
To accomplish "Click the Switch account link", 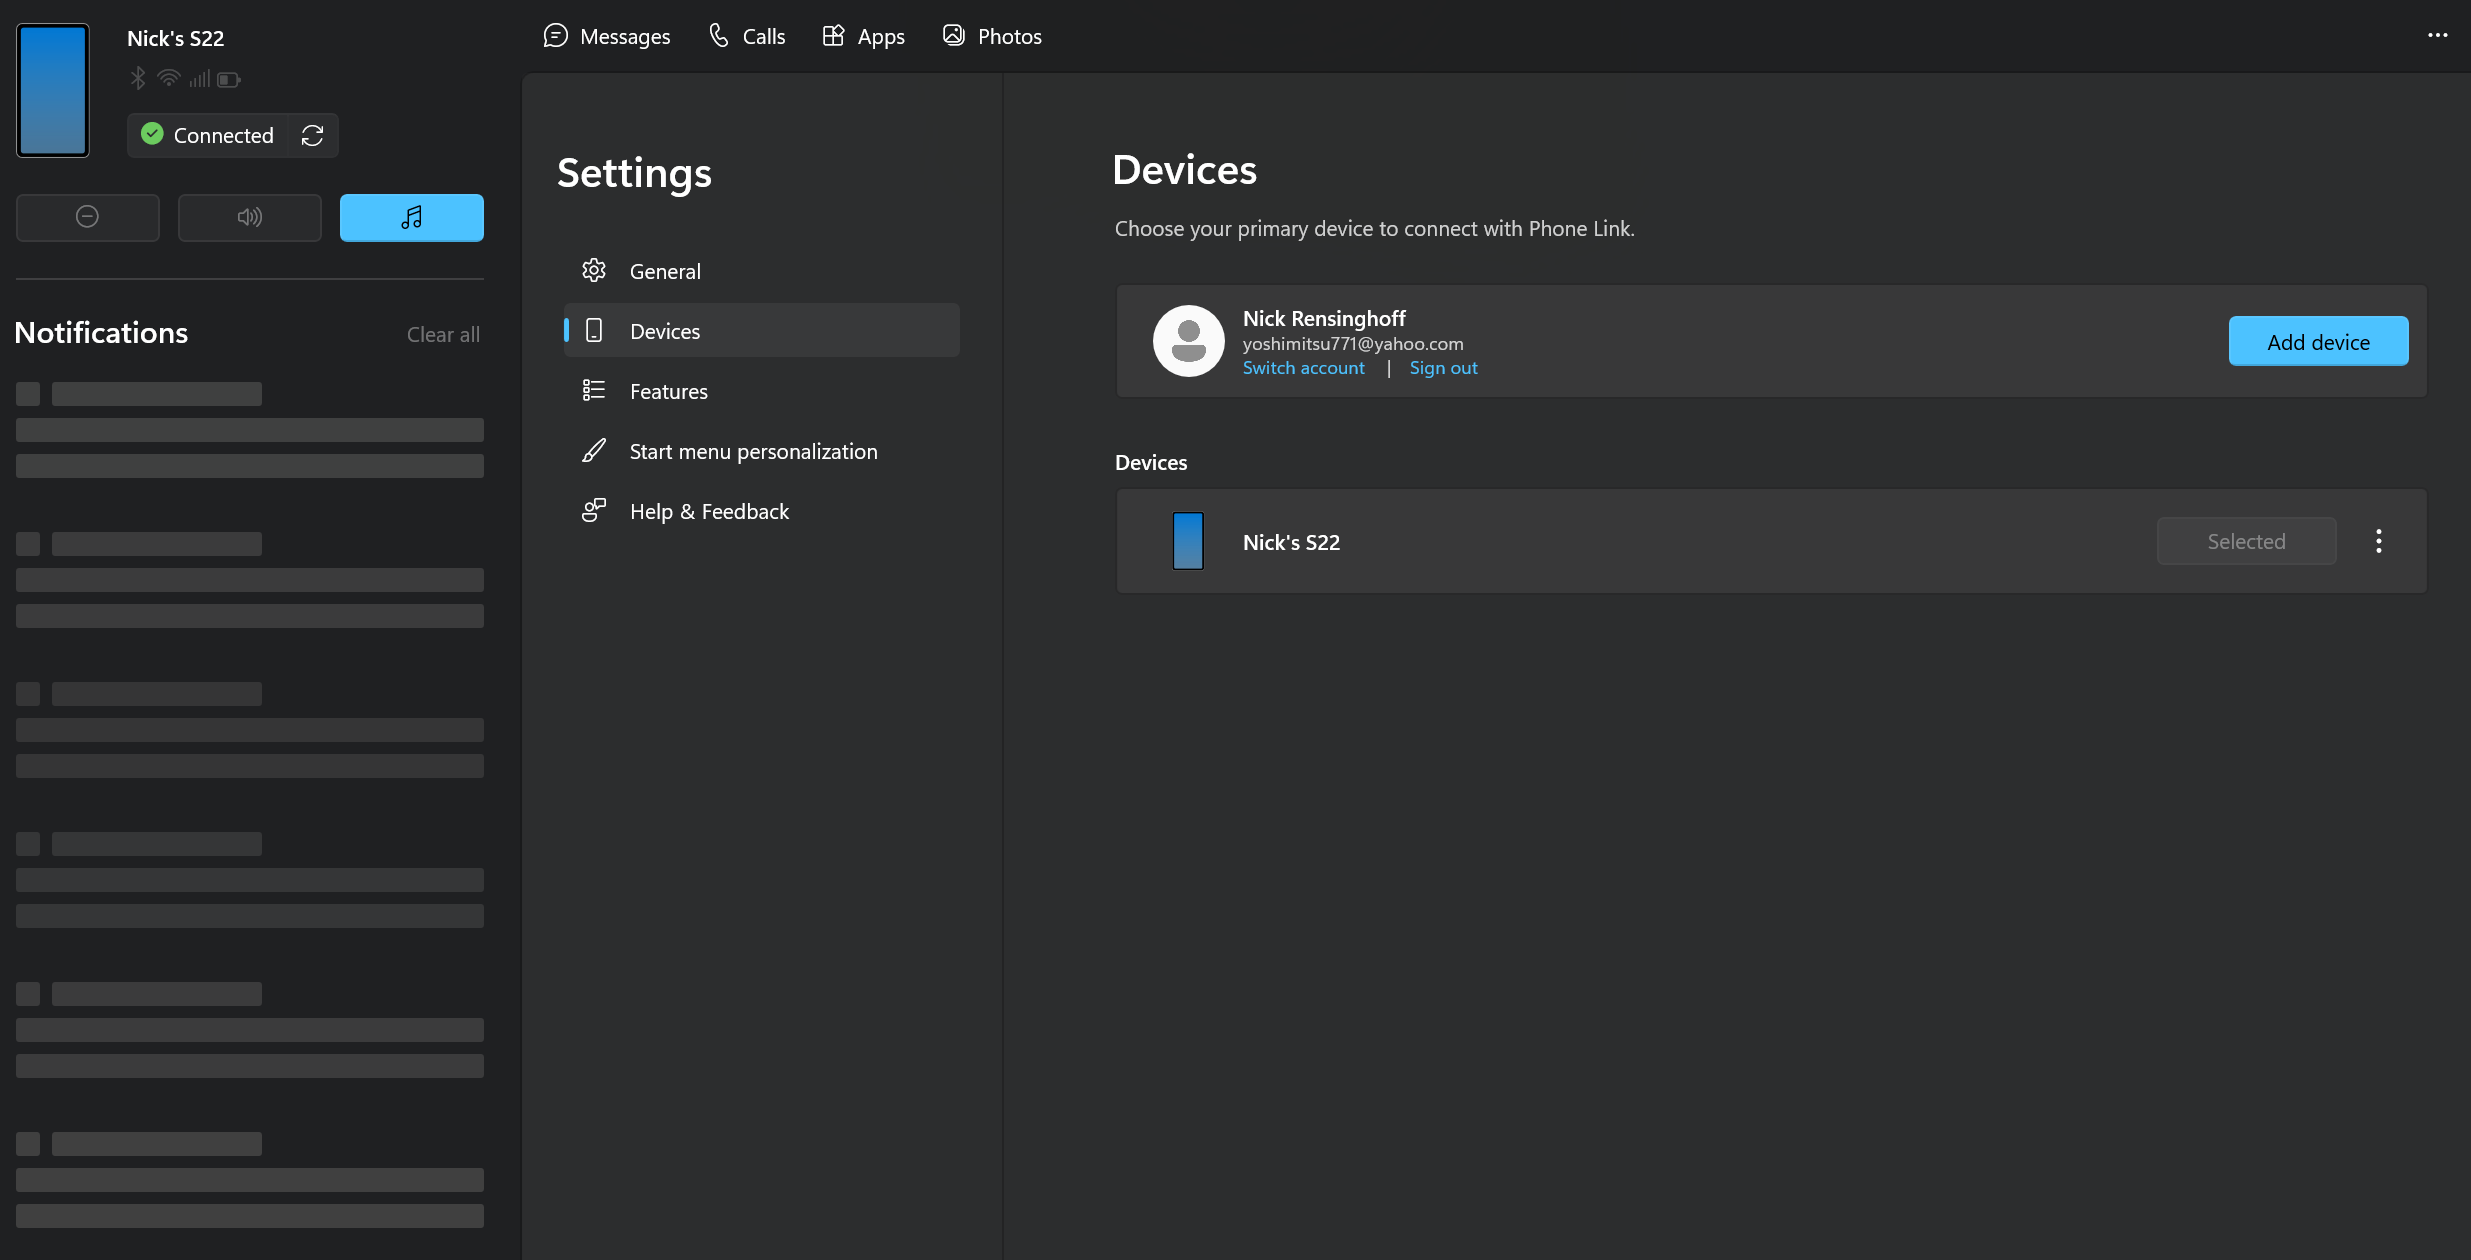I will (1303, 368).
